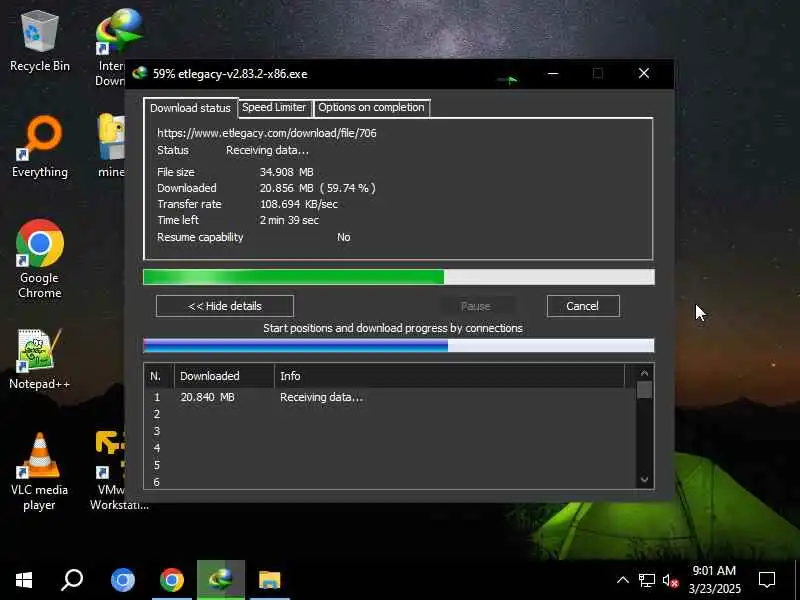Minimize the download progress window
The image size is (800, 600).
point(553,73)
